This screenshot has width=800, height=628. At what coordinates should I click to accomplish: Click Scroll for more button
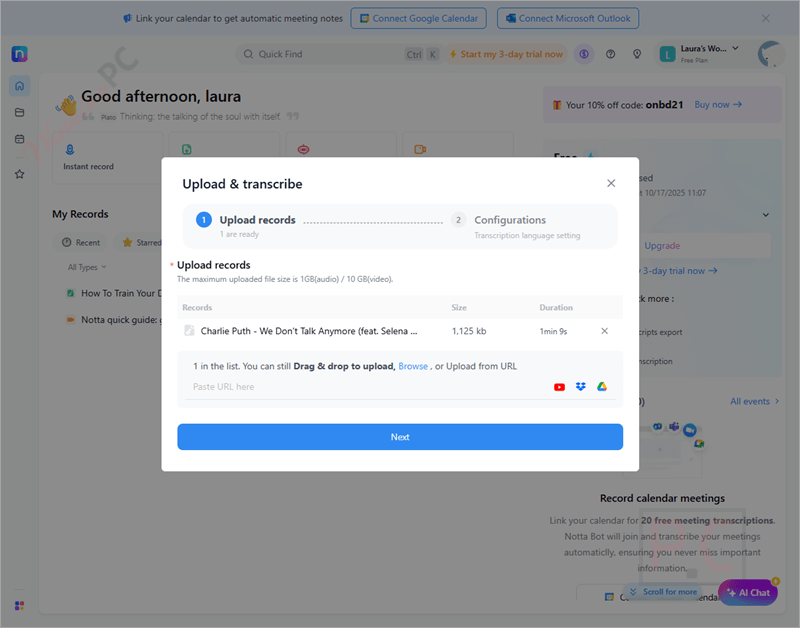(663, 592)
